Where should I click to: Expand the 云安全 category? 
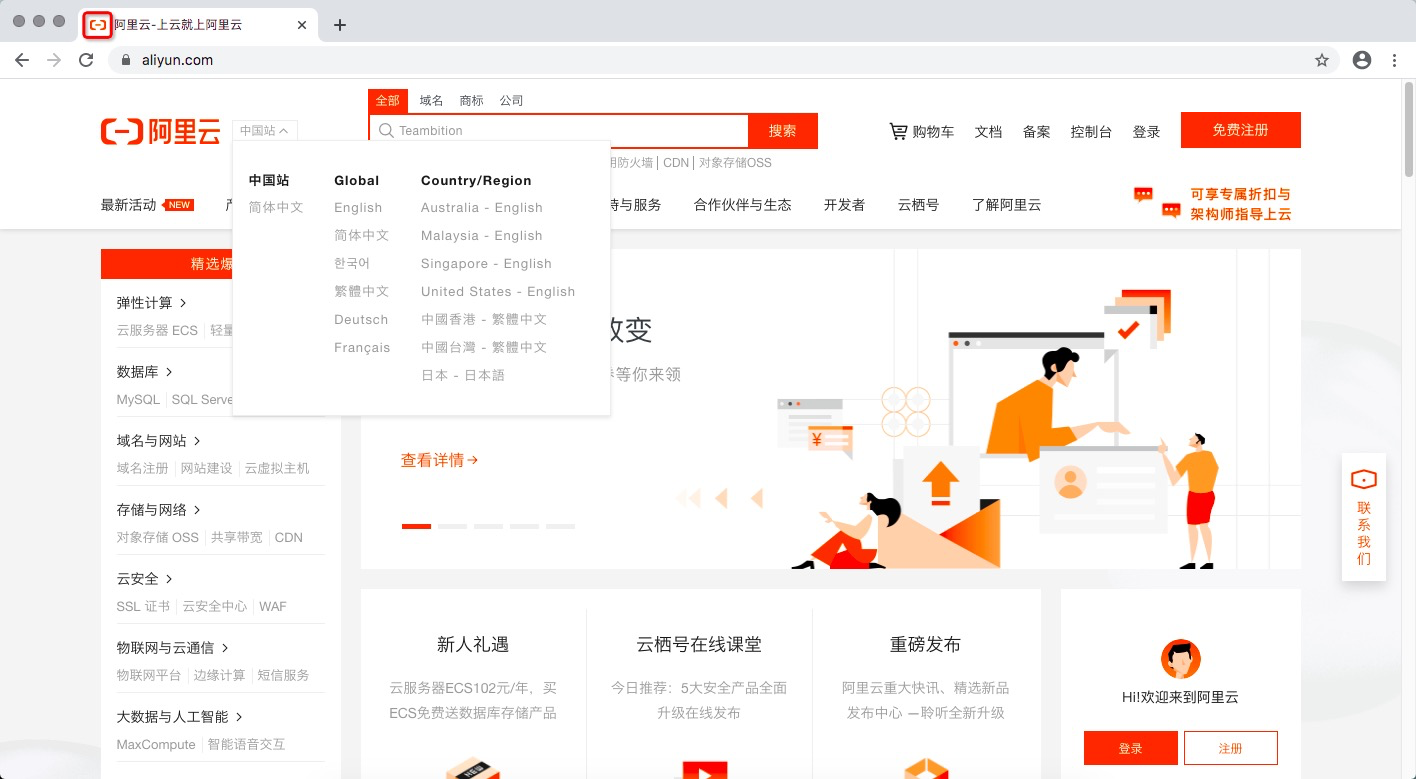point(145,579)
